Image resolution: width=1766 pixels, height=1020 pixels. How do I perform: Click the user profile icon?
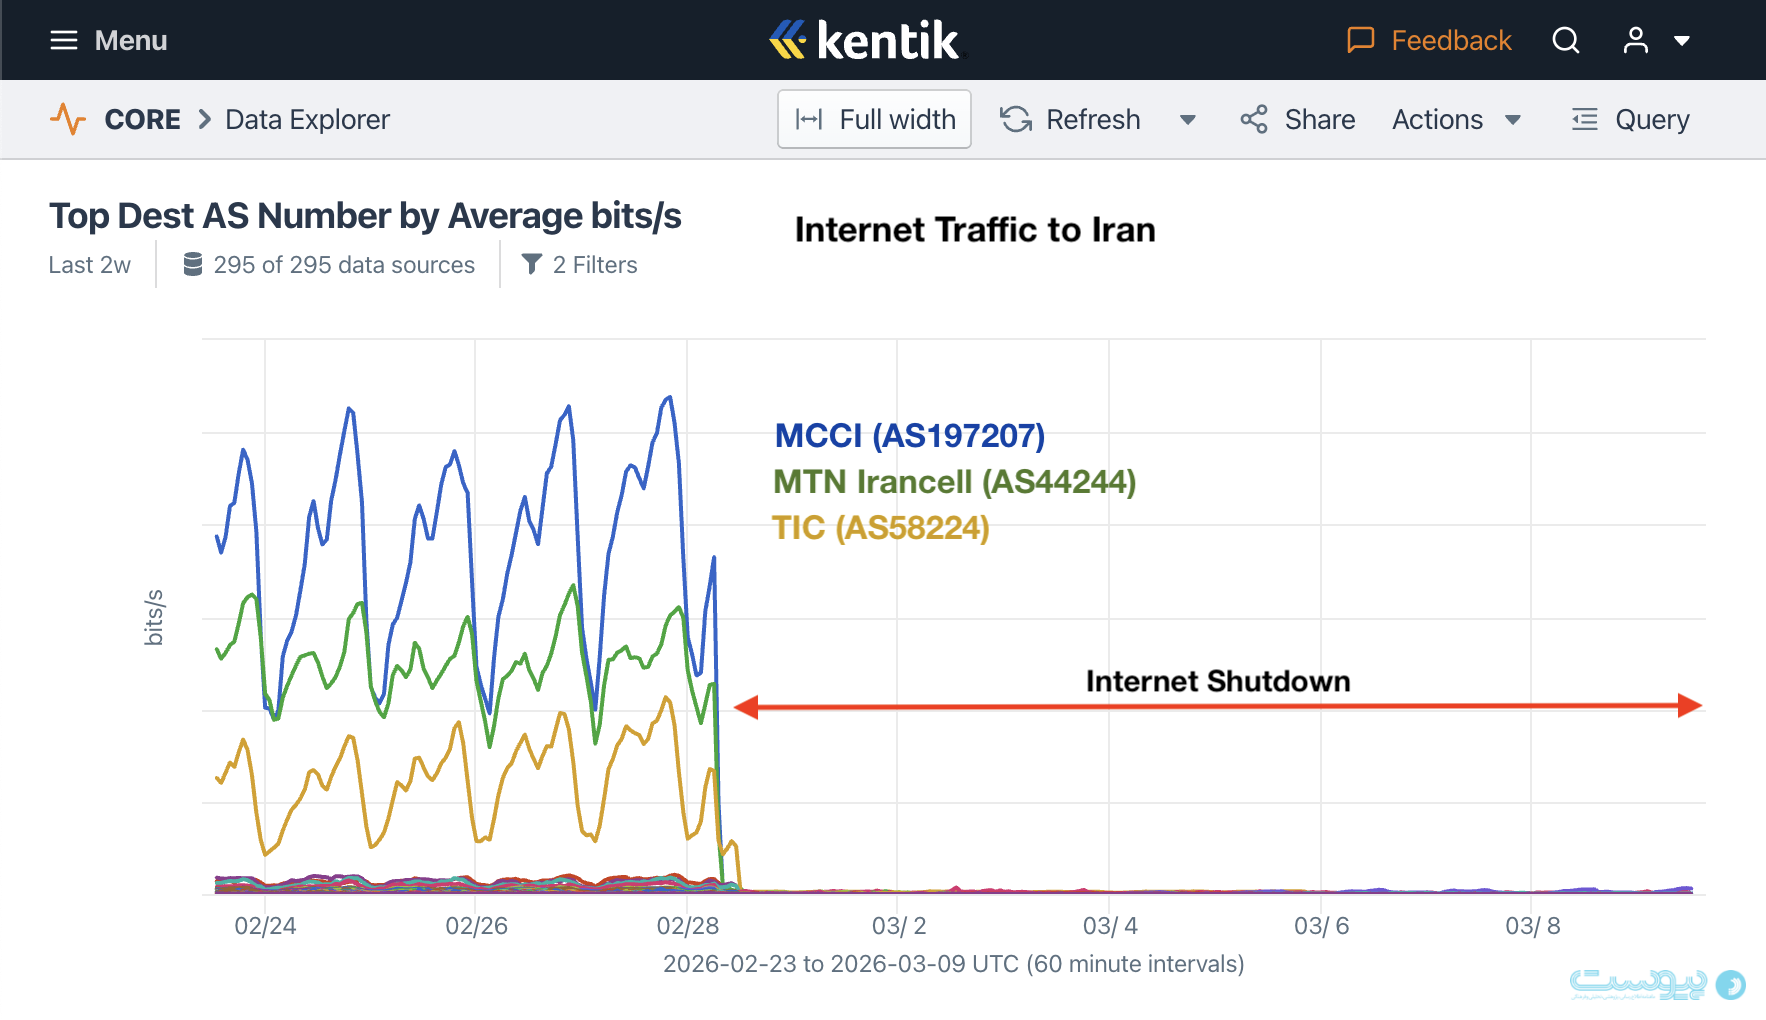[x=1636, y=40]
